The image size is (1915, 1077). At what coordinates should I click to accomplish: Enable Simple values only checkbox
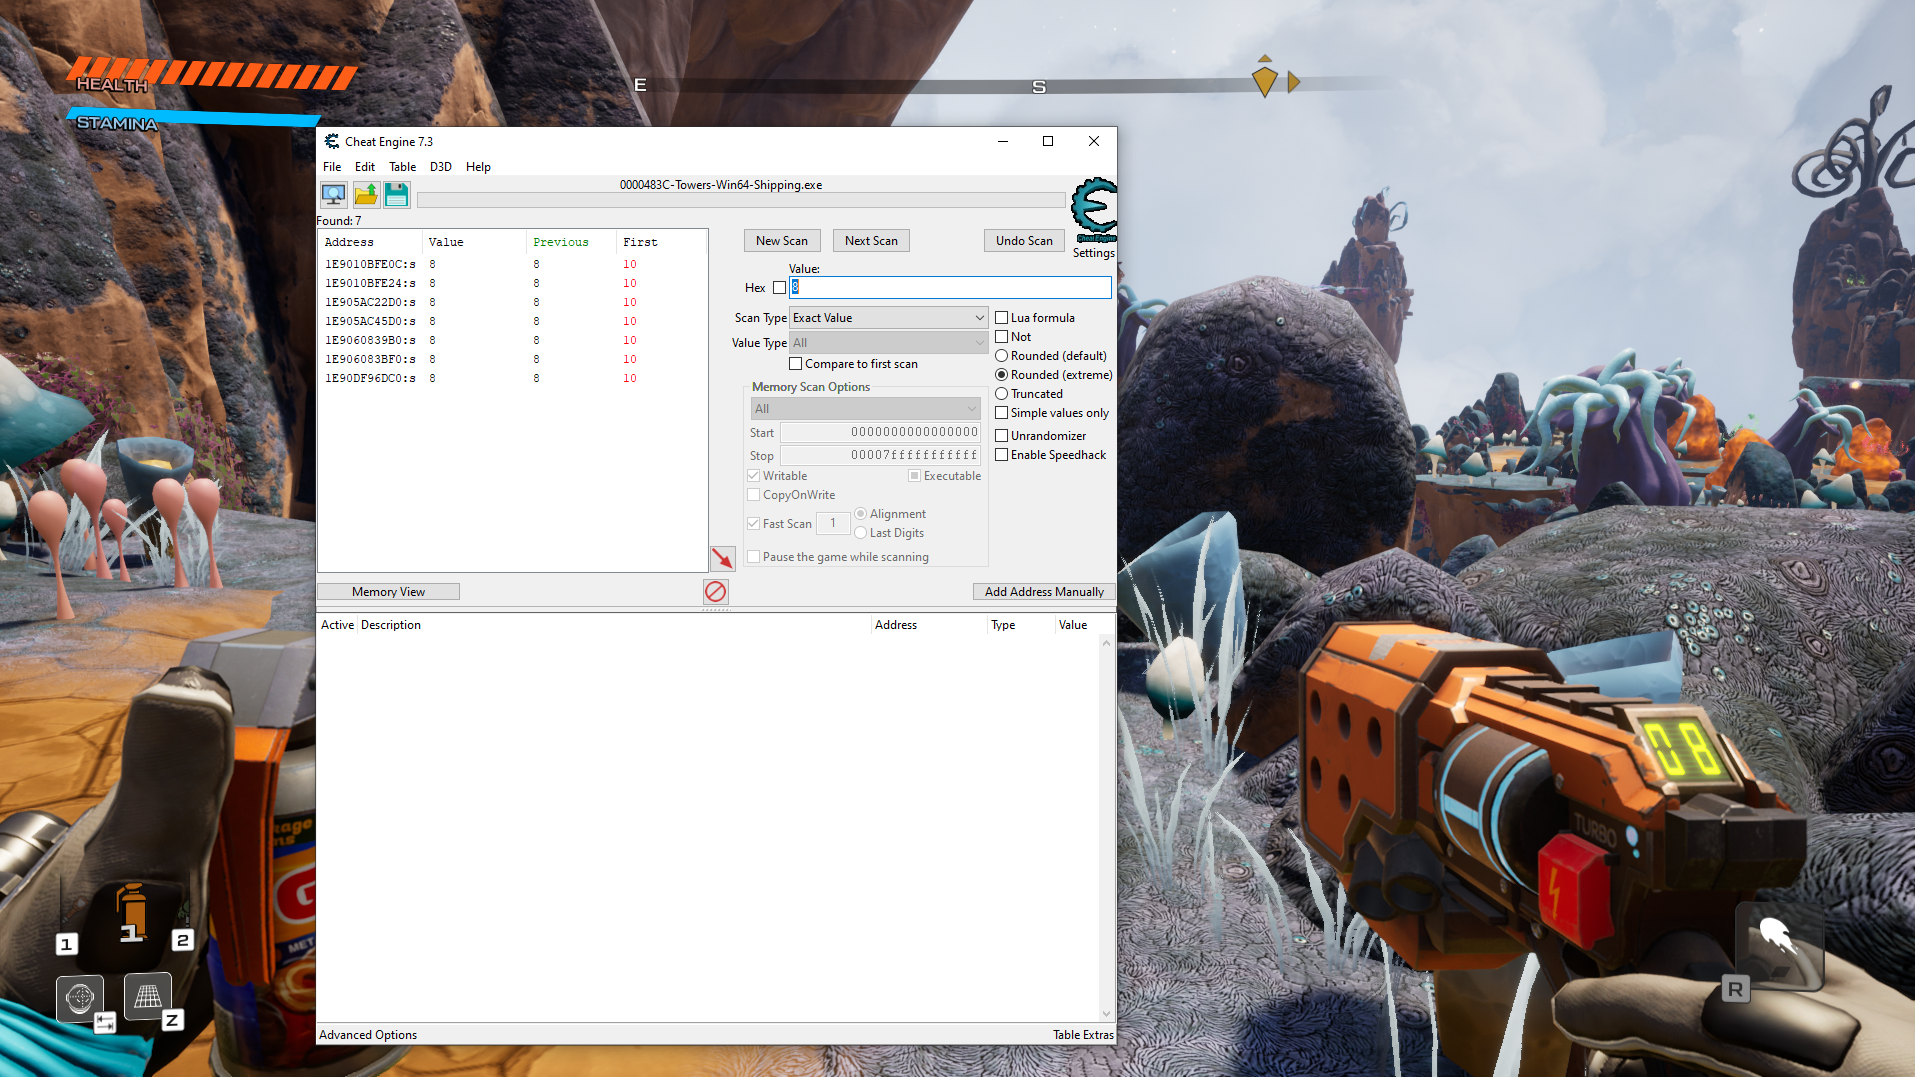pos(1001,413)
